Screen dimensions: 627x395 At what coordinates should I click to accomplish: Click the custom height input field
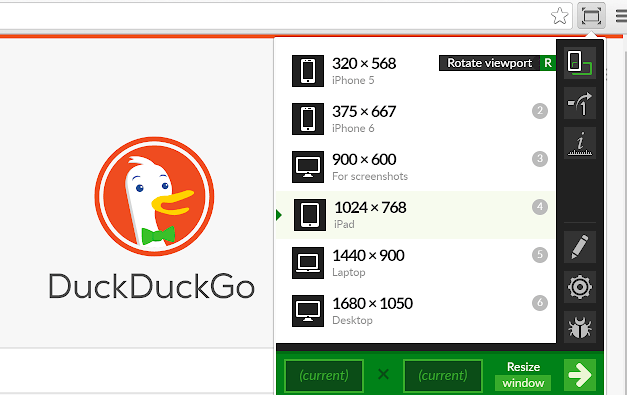click(443, 375)
